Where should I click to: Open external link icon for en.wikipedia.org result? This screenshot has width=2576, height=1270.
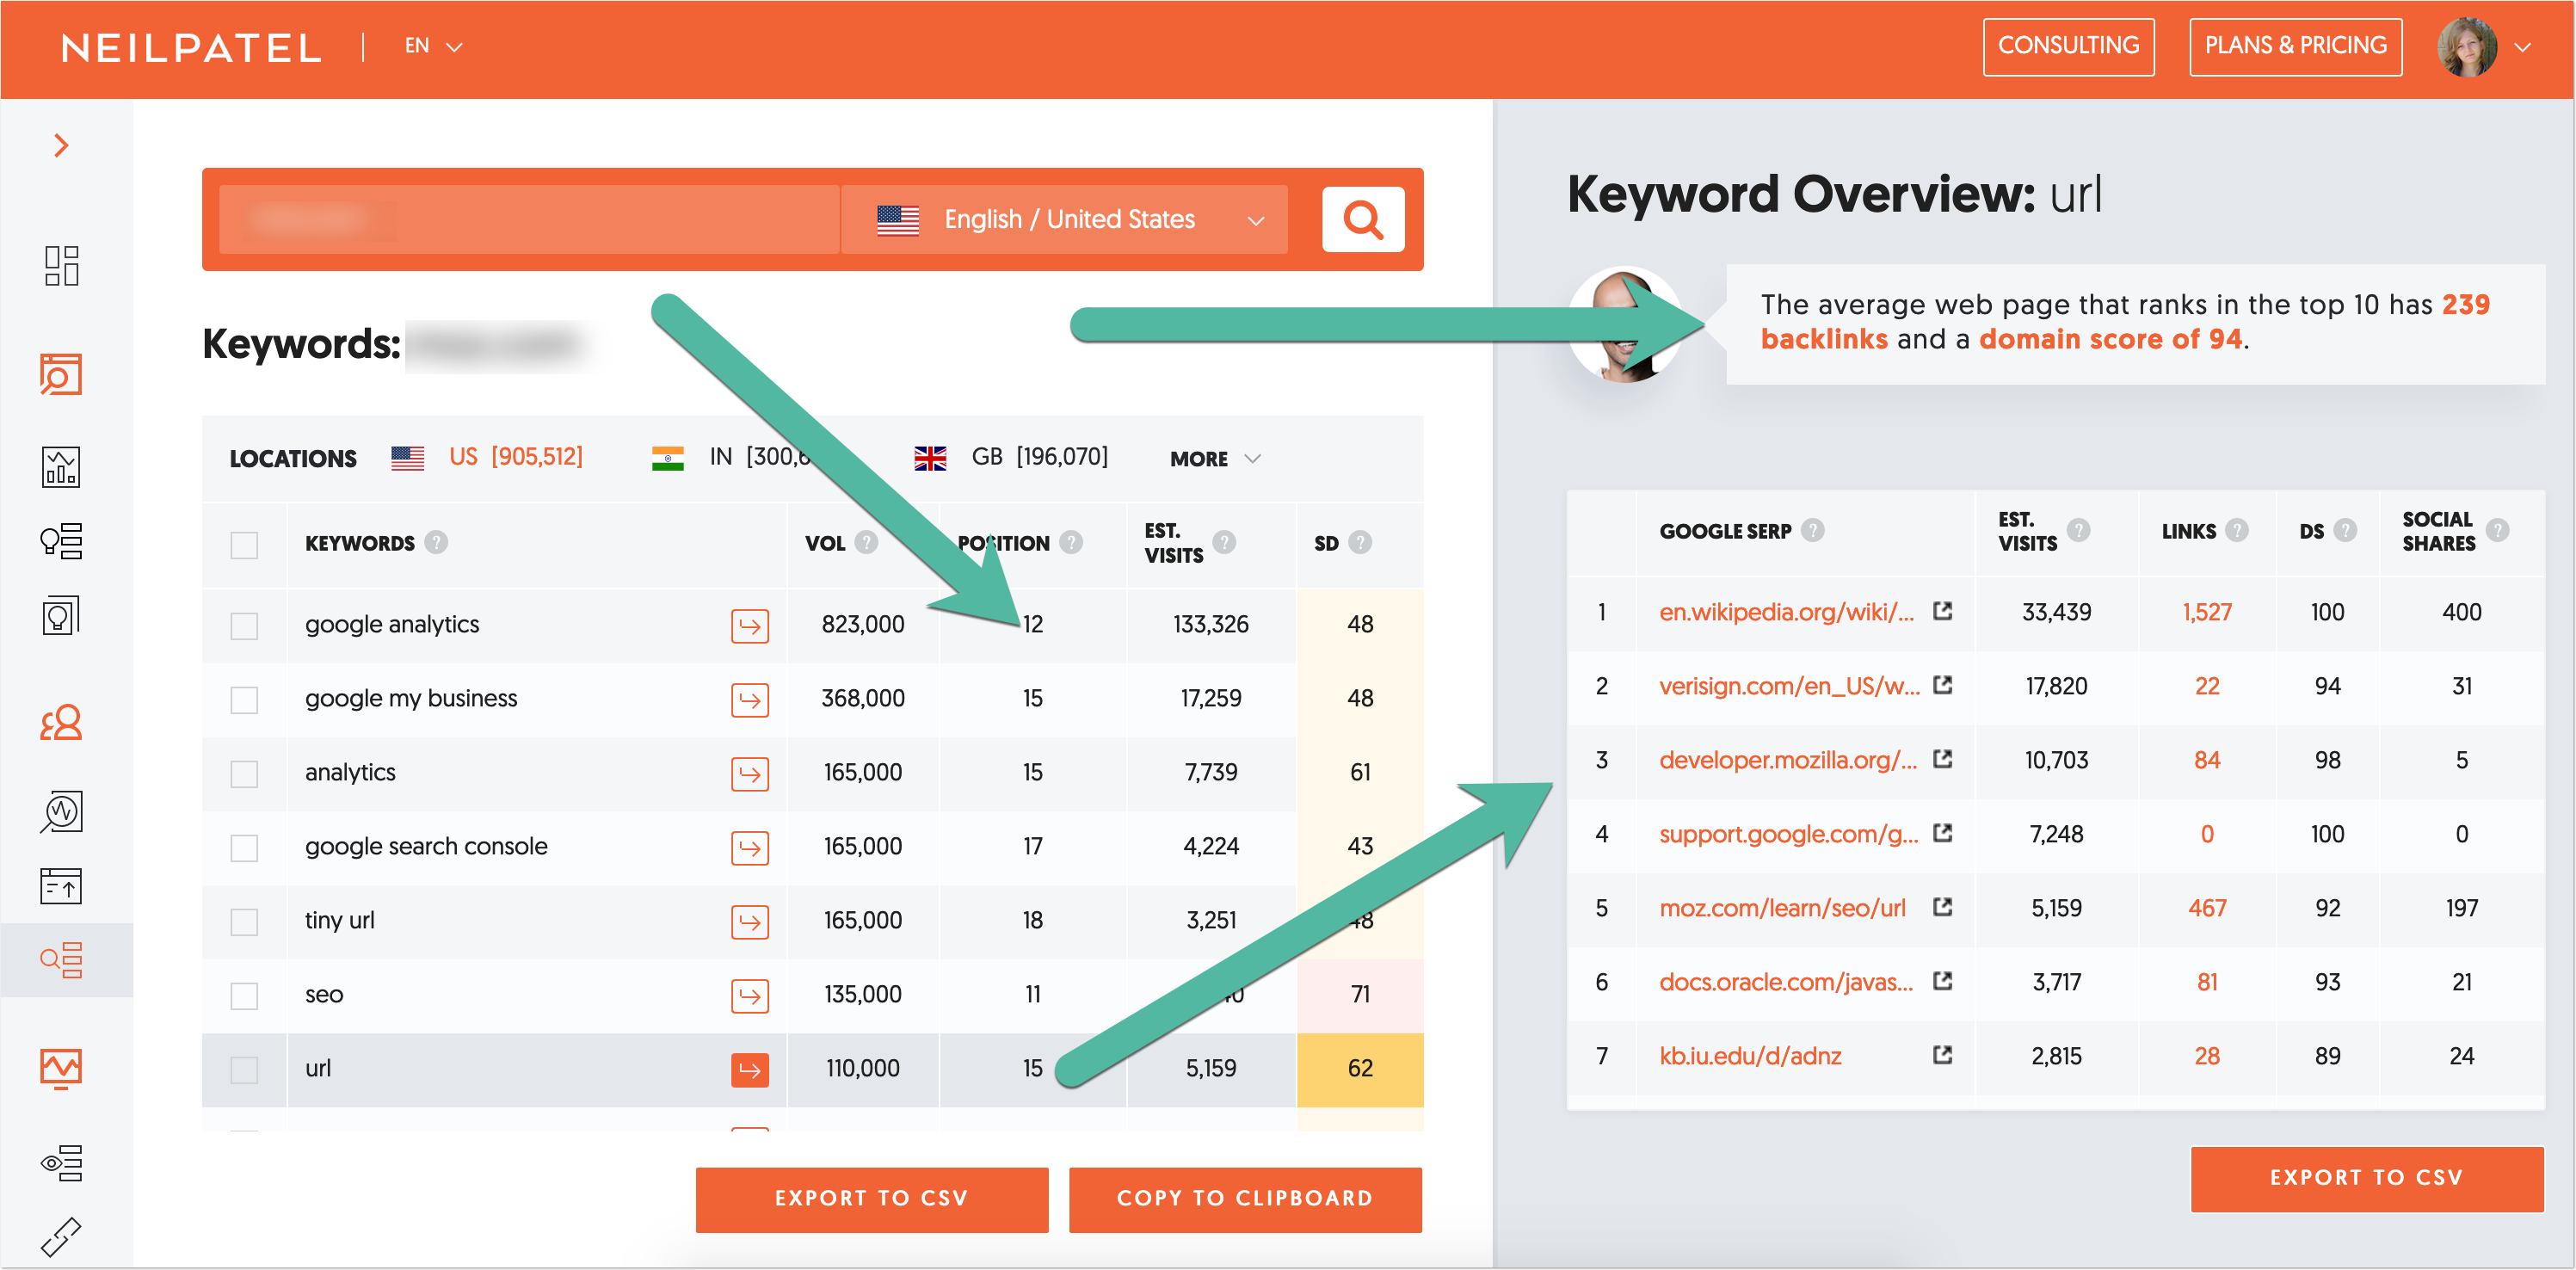1943,611
